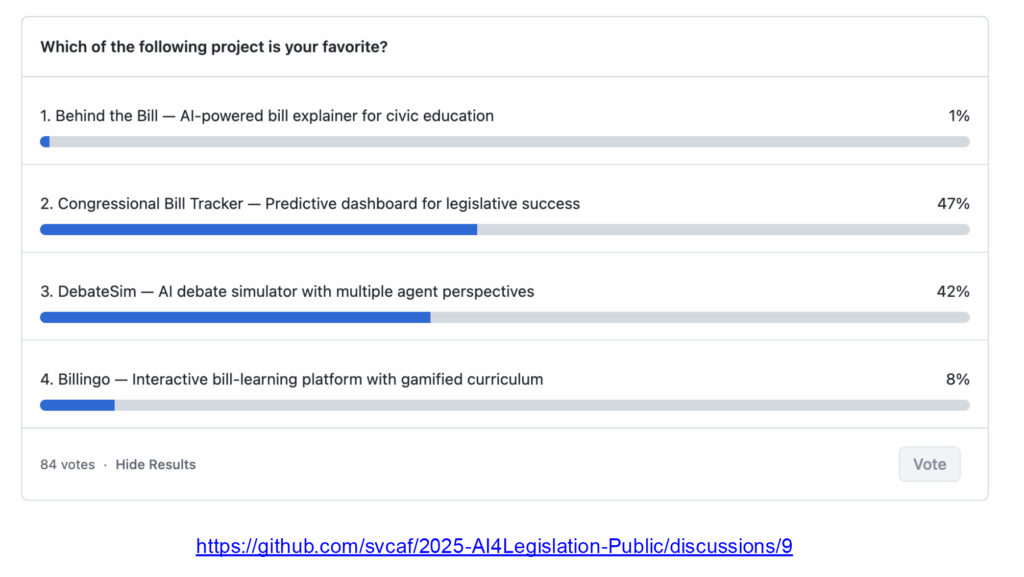Click gray unfilled portion of the Billingo bar
This screenshot has height=577, width=1024.
click(x=542, y=406)
